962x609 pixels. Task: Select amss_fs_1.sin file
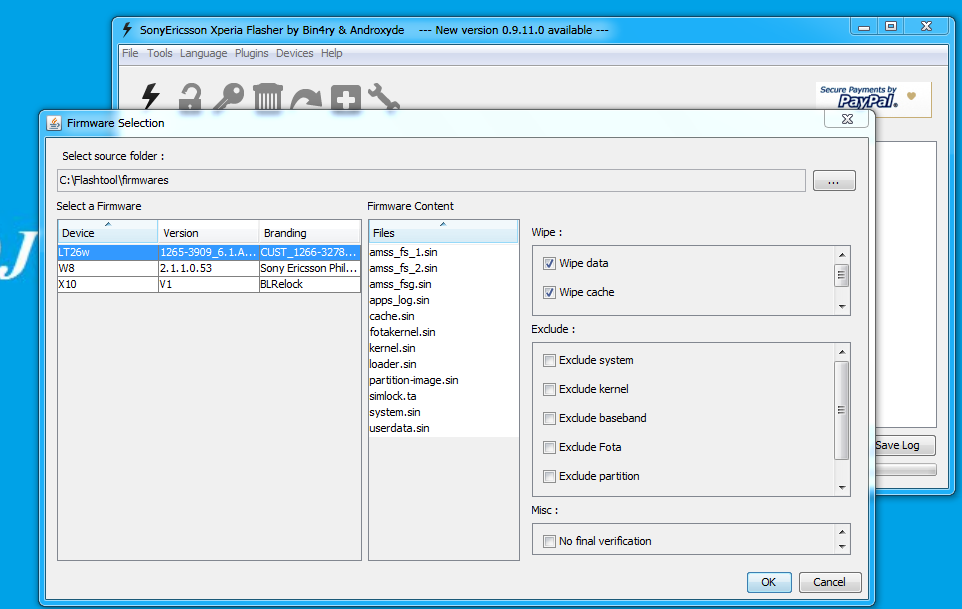[444, 252]
